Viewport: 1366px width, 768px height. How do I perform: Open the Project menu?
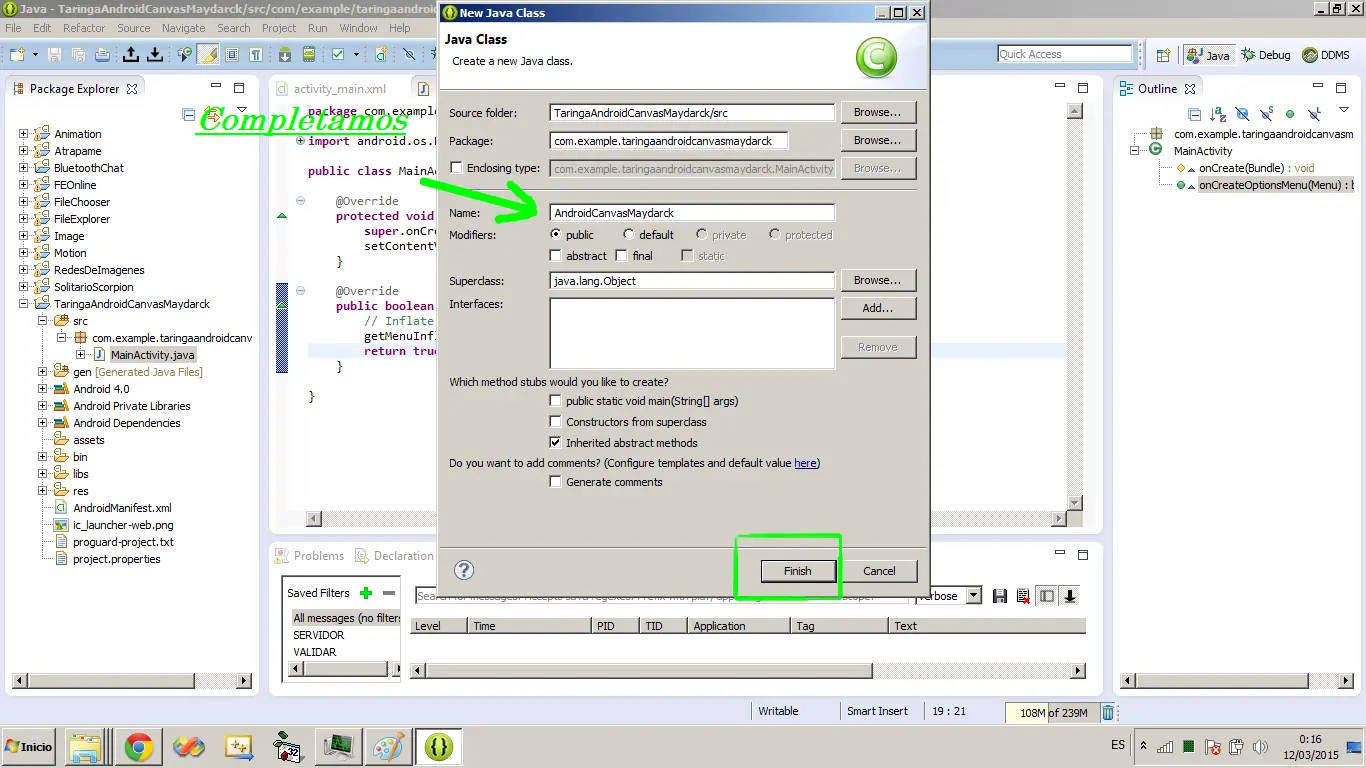[x=279, y=28]
